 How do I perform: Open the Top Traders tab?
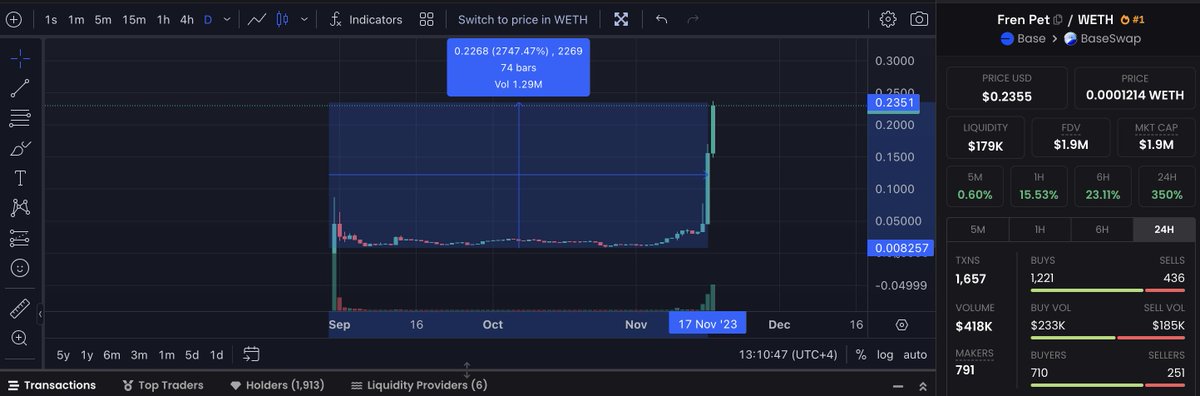tap(162, 385)
